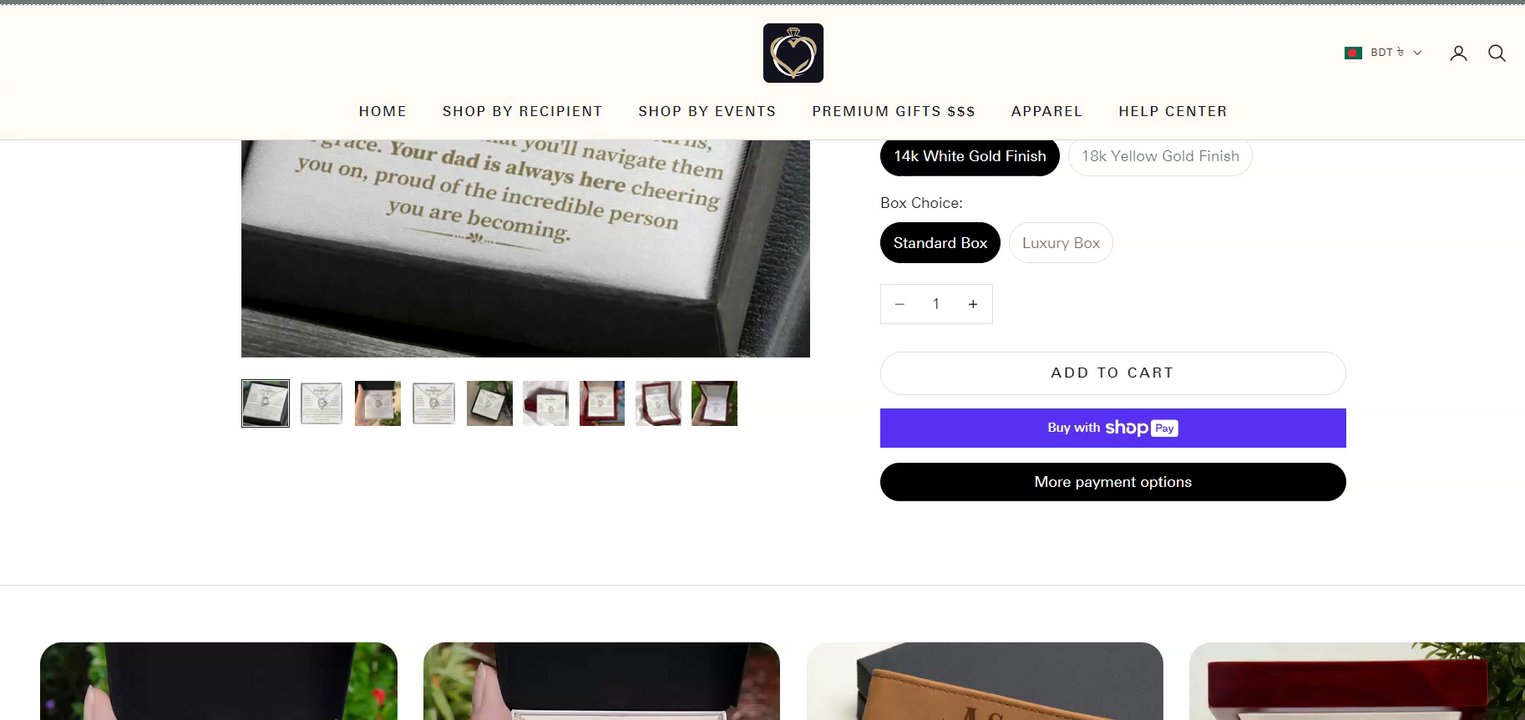The height and width of the screenshot is (720, 1525).
Task: Select the Standard Box option
Action: point(940,243)
